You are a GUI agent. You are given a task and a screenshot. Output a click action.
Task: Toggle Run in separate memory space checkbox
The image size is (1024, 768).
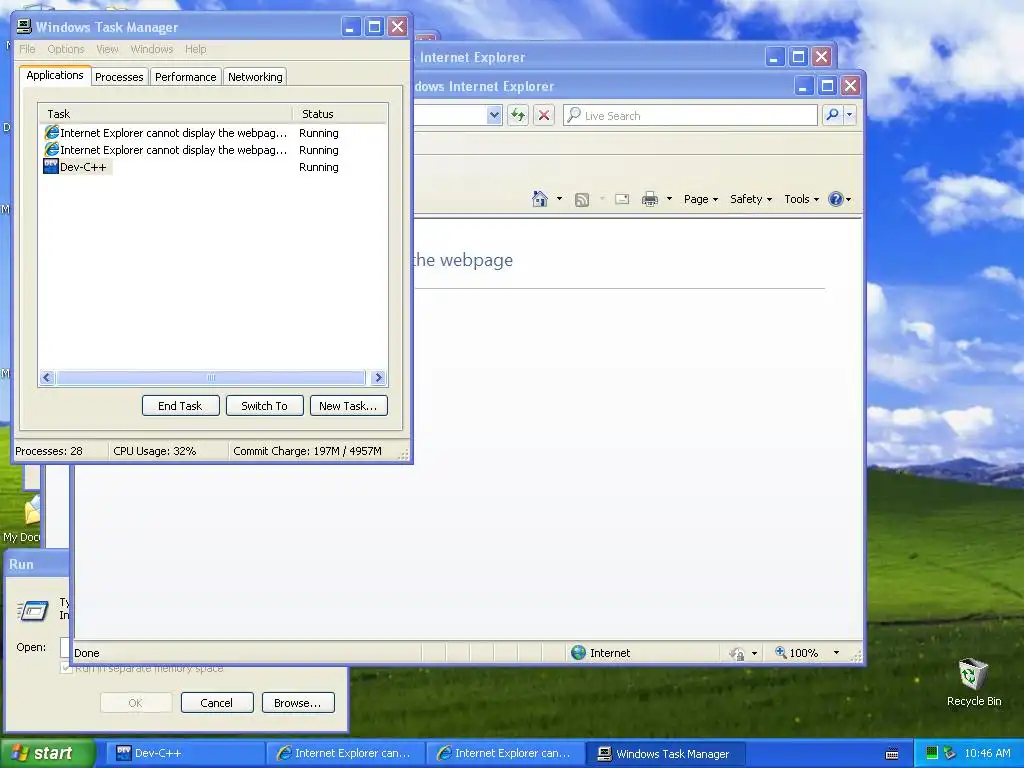65,669
